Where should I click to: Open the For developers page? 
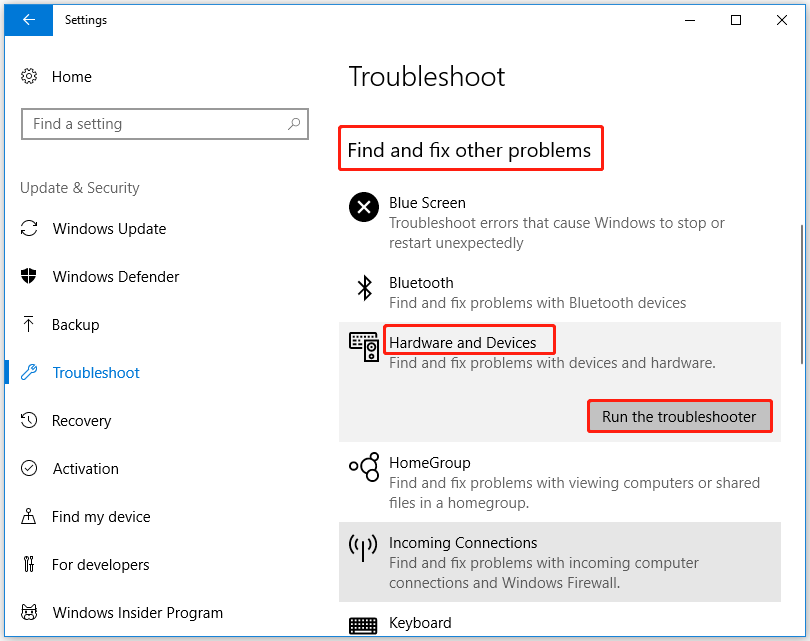coord(101,565)
